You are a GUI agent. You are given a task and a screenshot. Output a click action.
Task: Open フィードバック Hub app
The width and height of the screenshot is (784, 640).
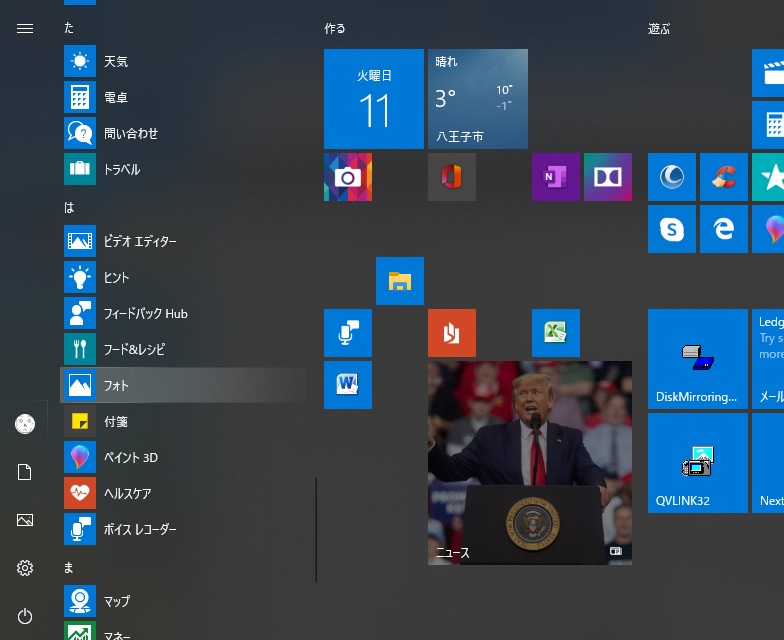pos(185,313)
